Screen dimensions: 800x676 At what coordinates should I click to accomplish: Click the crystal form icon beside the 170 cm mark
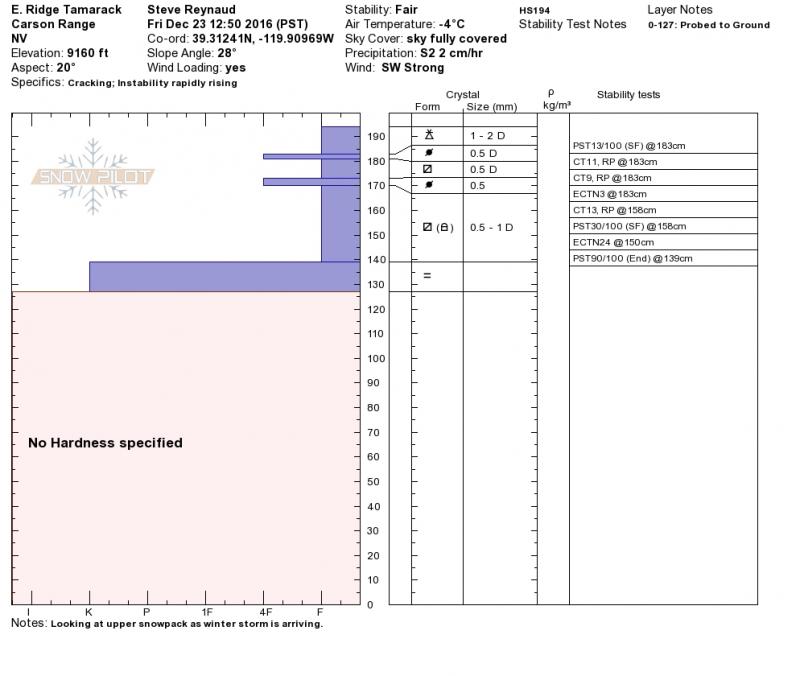point(429,185)
